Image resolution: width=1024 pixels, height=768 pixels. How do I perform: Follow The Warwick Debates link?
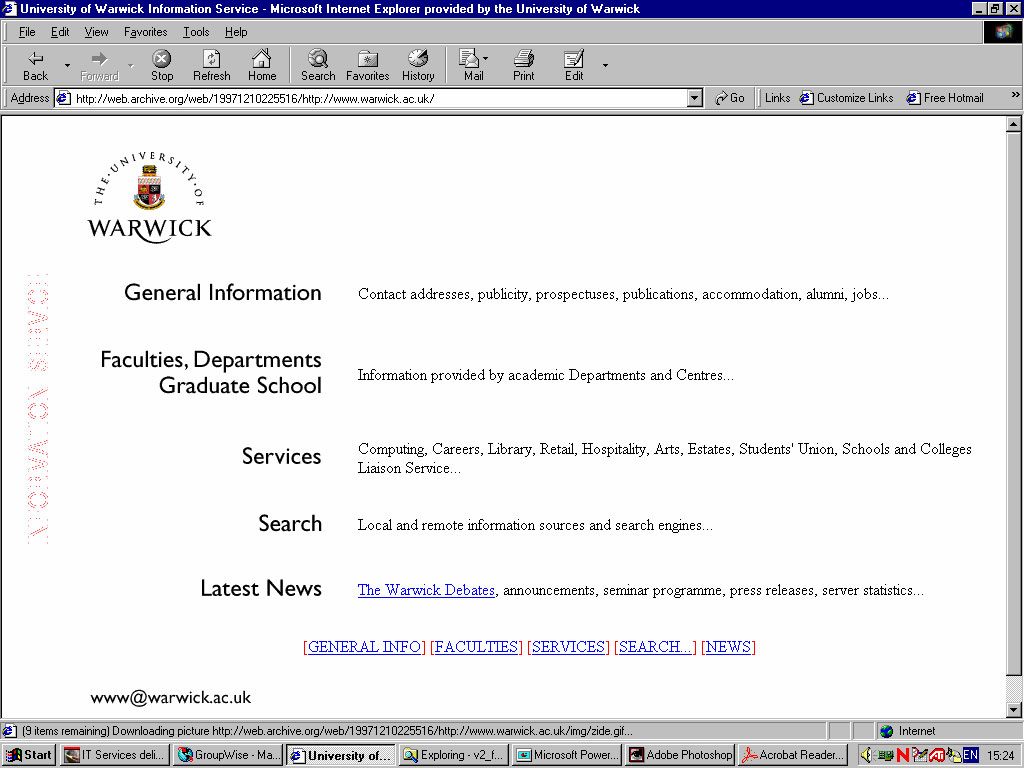pyautogui.click(x=426, y=590)
